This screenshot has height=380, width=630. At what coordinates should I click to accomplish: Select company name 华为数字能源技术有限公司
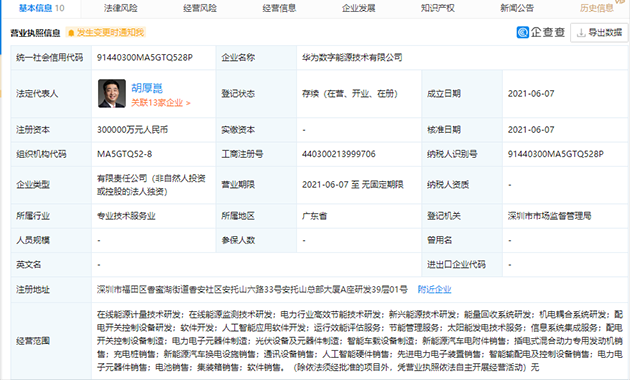(352, 57)
